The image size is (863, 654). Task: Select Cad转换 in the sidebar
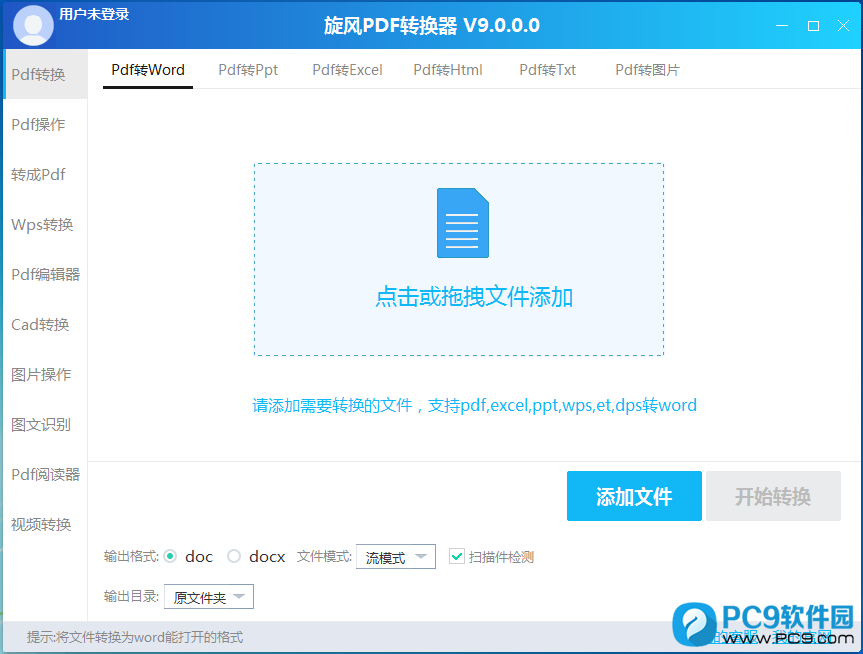(x=46, y=324)
